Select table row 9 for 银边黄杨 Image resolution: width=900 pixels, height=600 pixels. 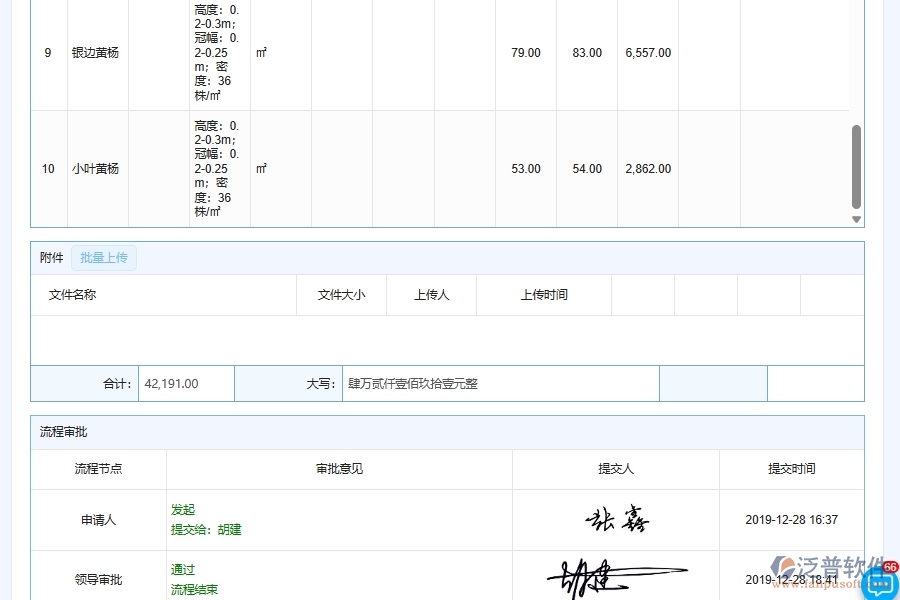[x=95, y=53]
